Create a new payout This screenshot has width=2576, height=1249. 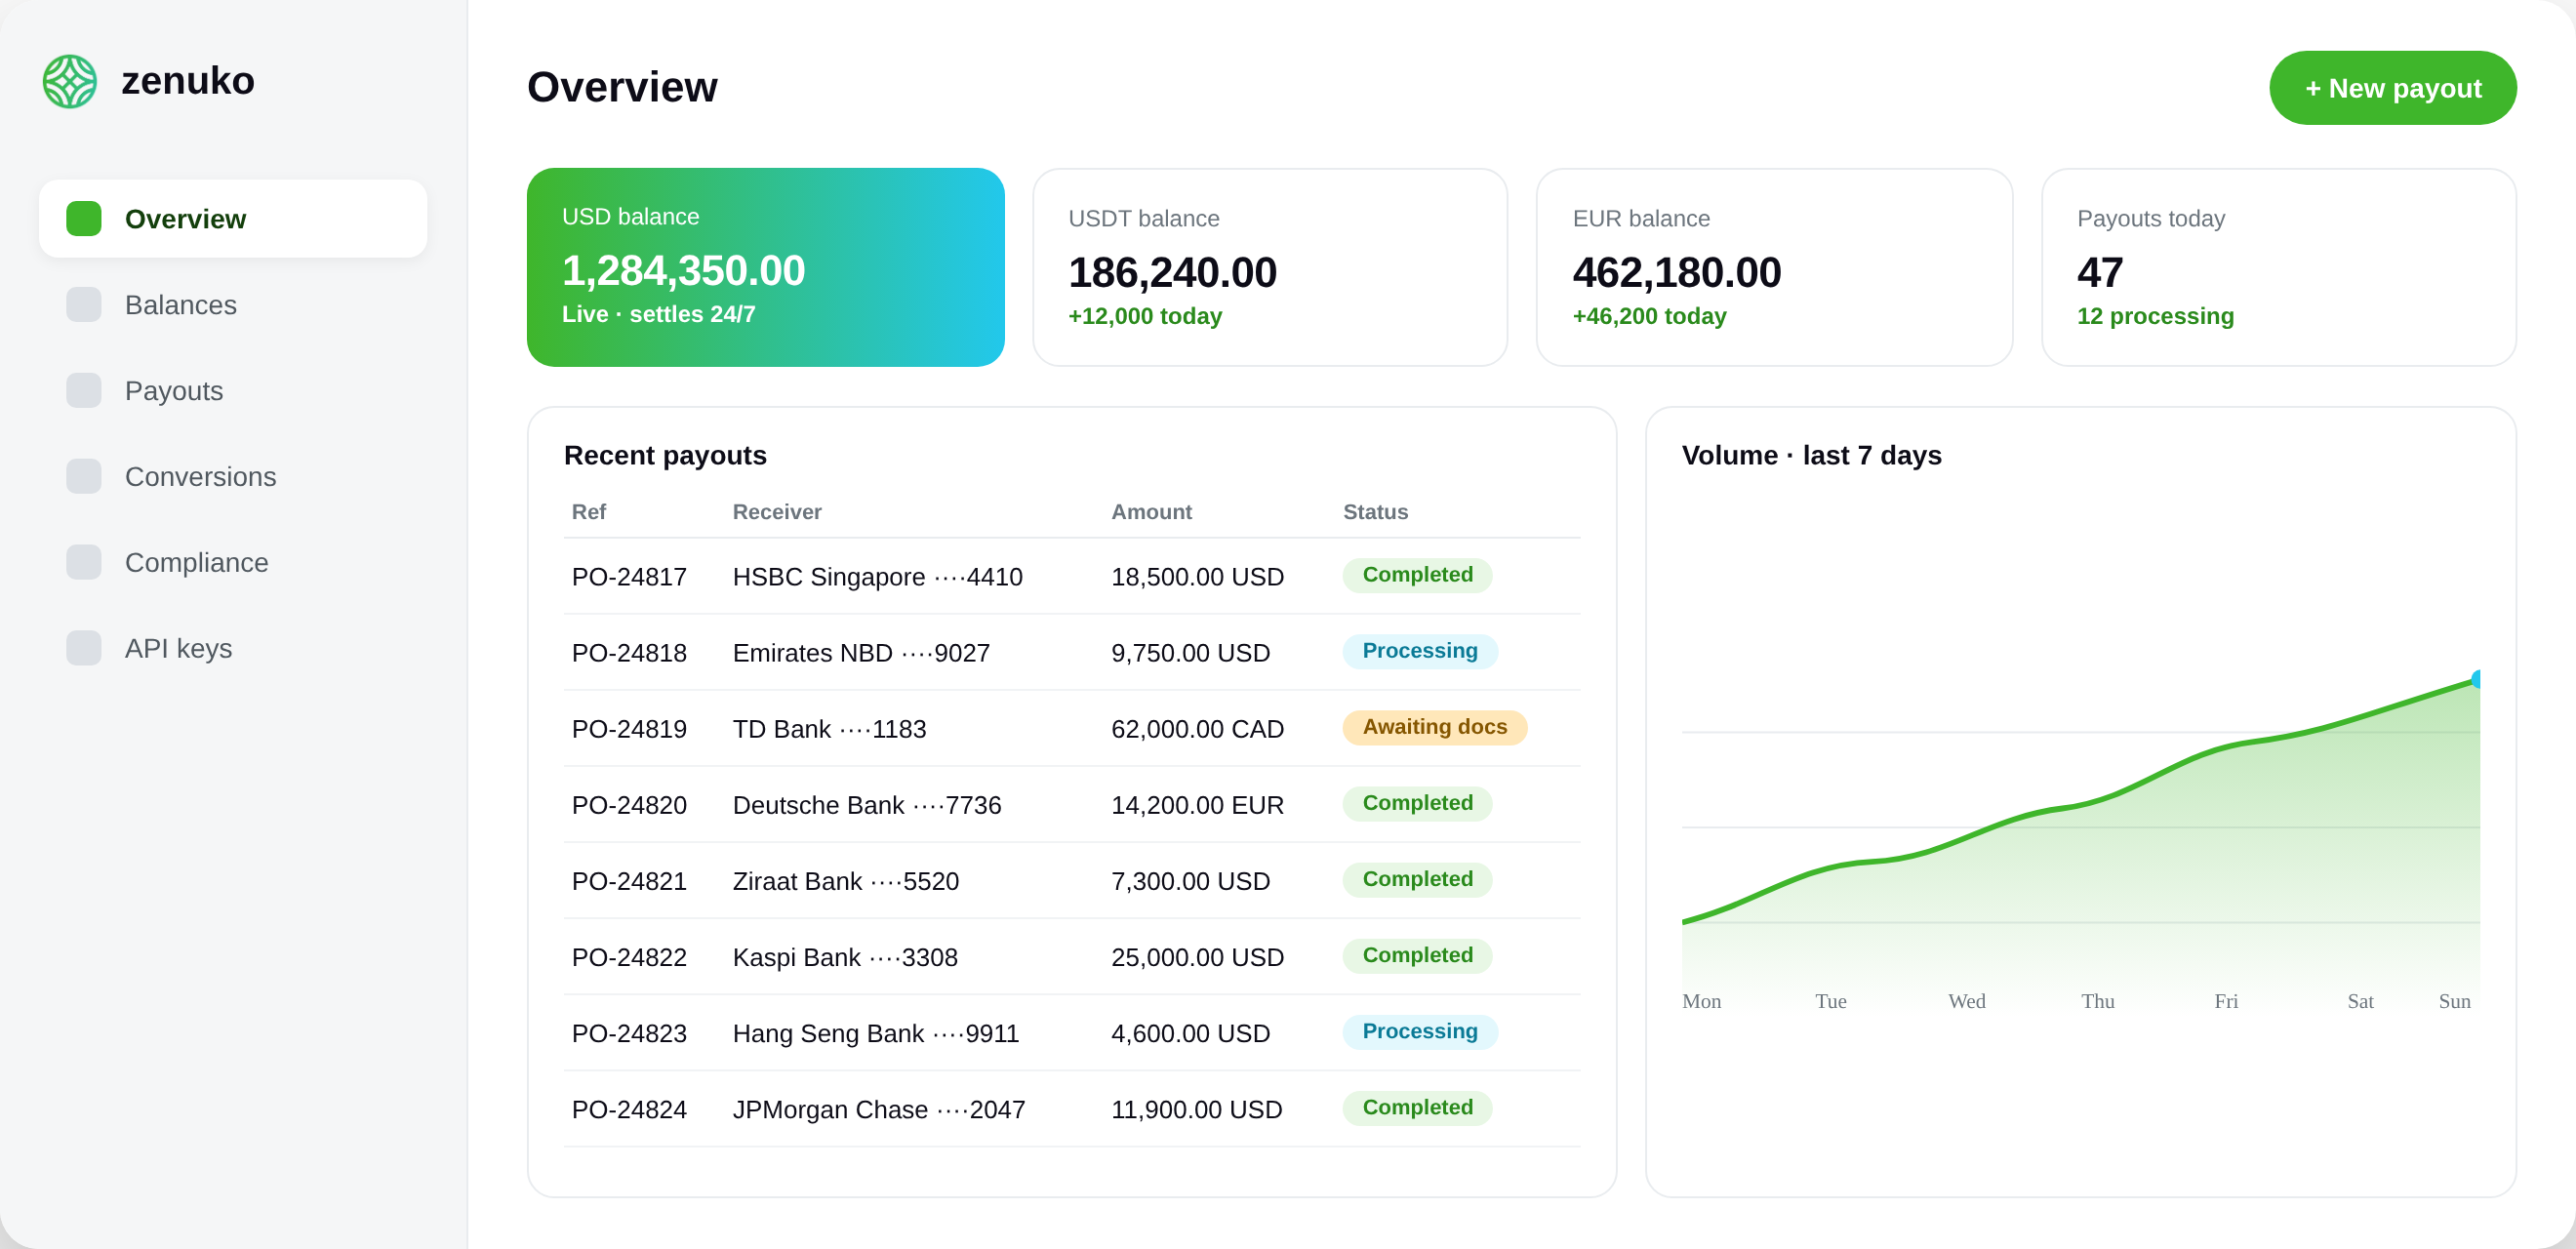tap(2392, 88)
